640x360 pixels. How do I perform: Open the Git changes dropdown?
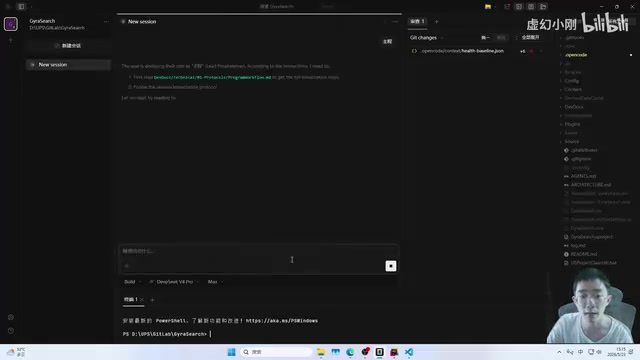[427, 38]
